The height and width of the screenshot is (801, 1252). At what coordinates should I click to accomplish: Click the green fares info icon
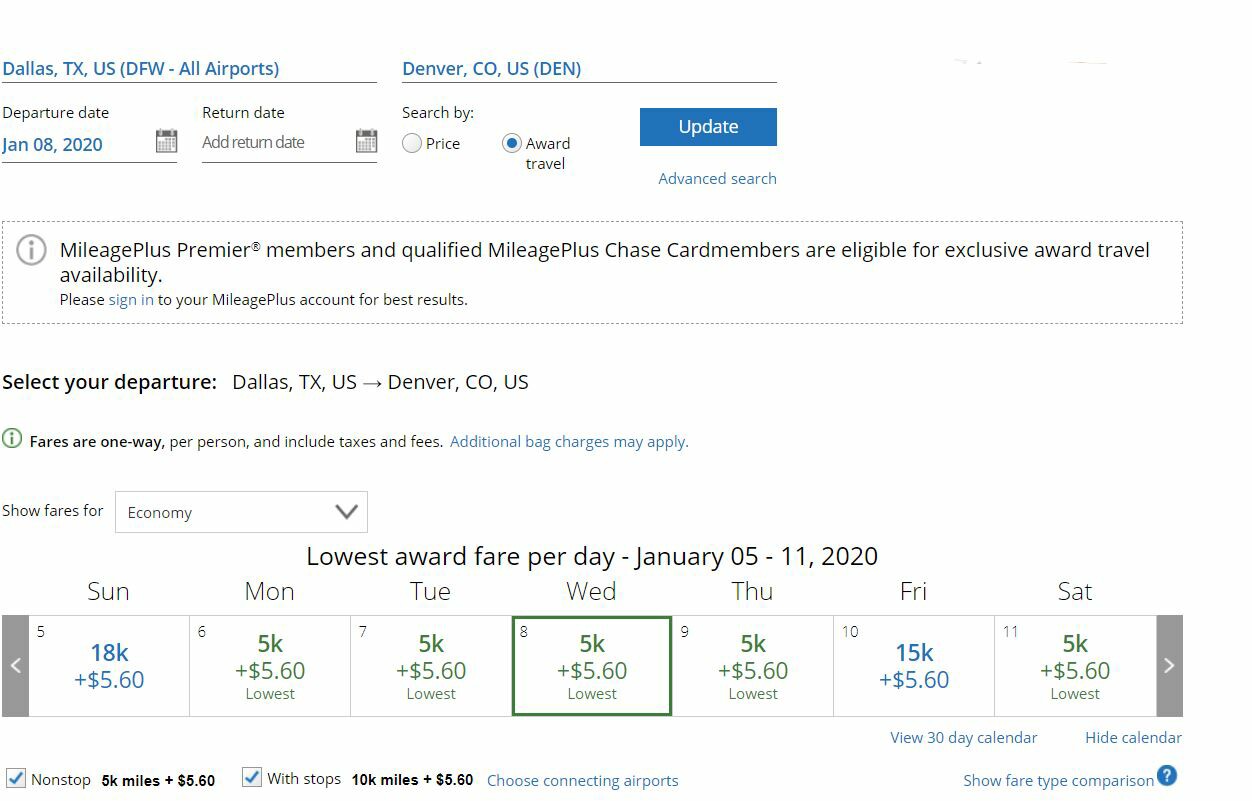pos(12,439)
